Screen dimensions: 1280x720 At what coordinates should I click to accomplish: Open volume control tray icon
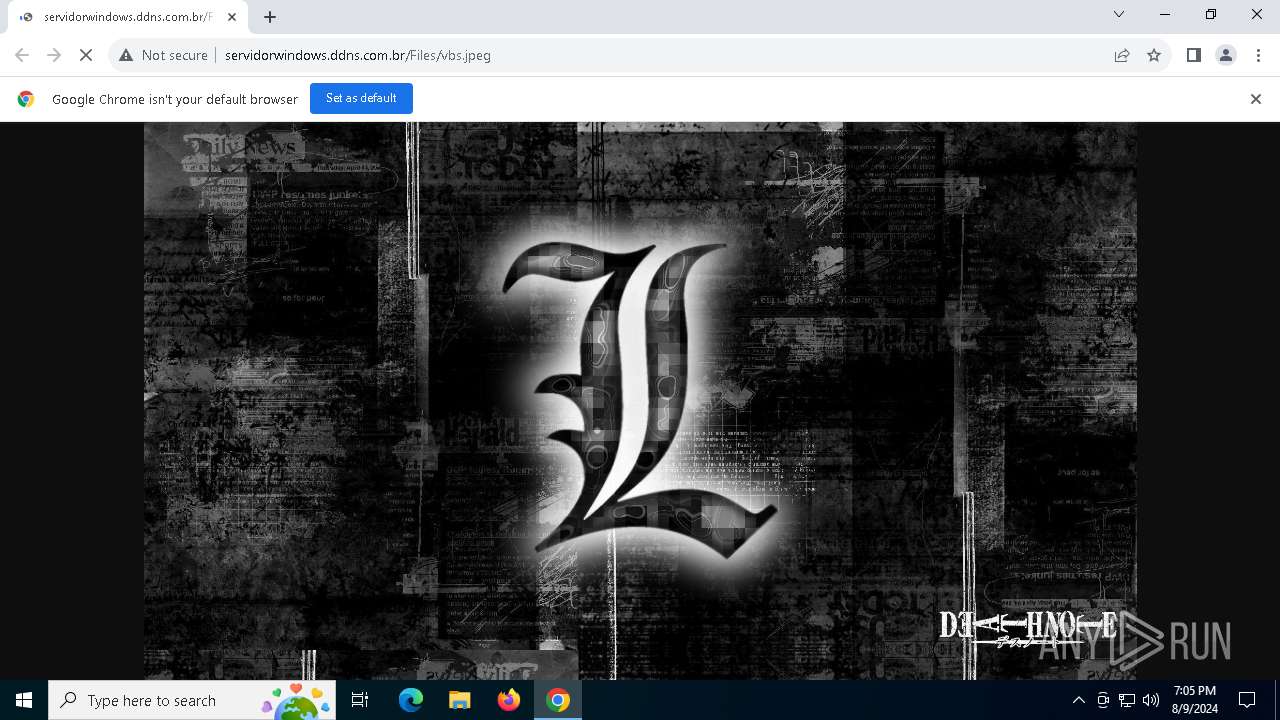(1151, 700)
